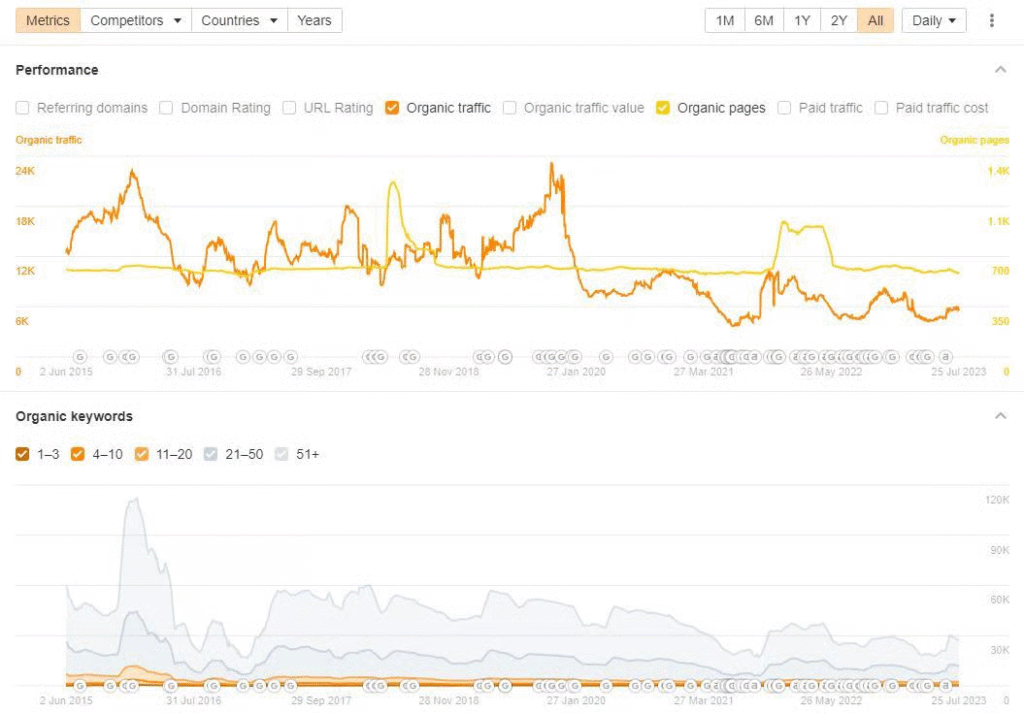1024x713 pixels.
Task: Uncheck the Organic traffic checkbox
Action: (x=392, y=108)
